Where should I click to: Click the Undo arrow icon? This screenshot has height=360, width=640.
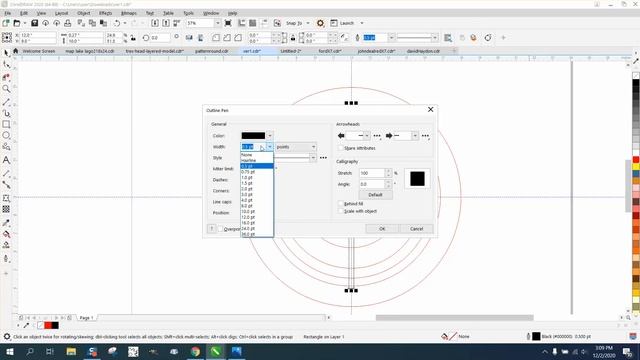click(117, 23)
